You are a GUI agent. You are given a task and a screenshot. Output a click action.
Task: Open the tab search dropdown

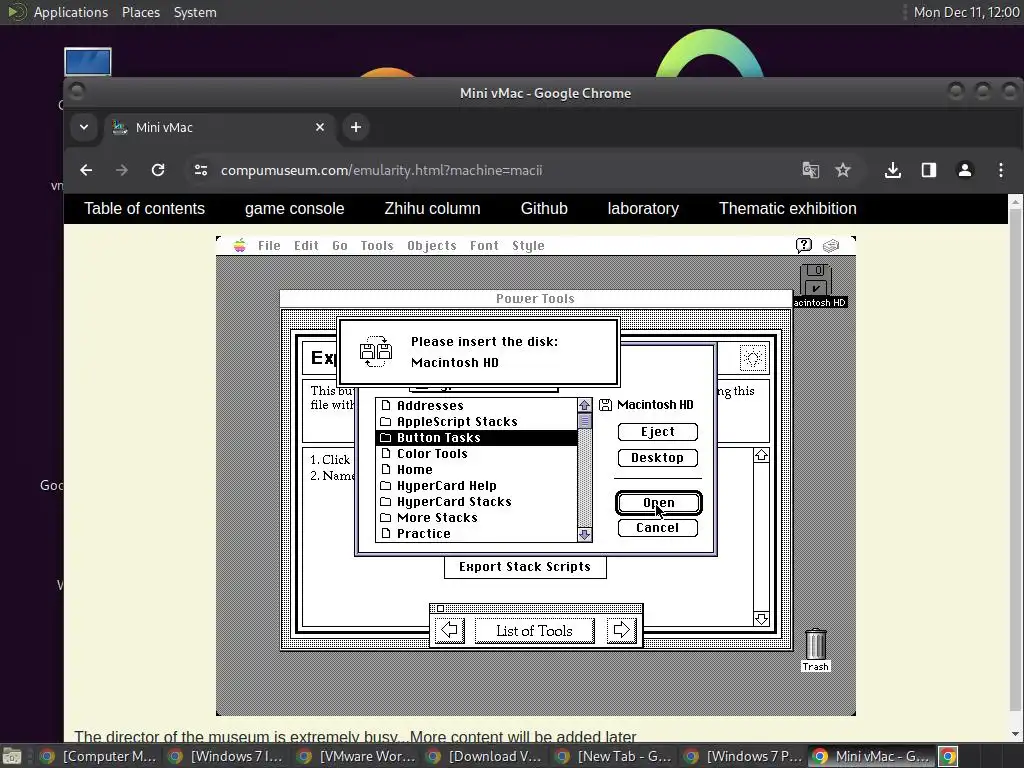(84, 127)
